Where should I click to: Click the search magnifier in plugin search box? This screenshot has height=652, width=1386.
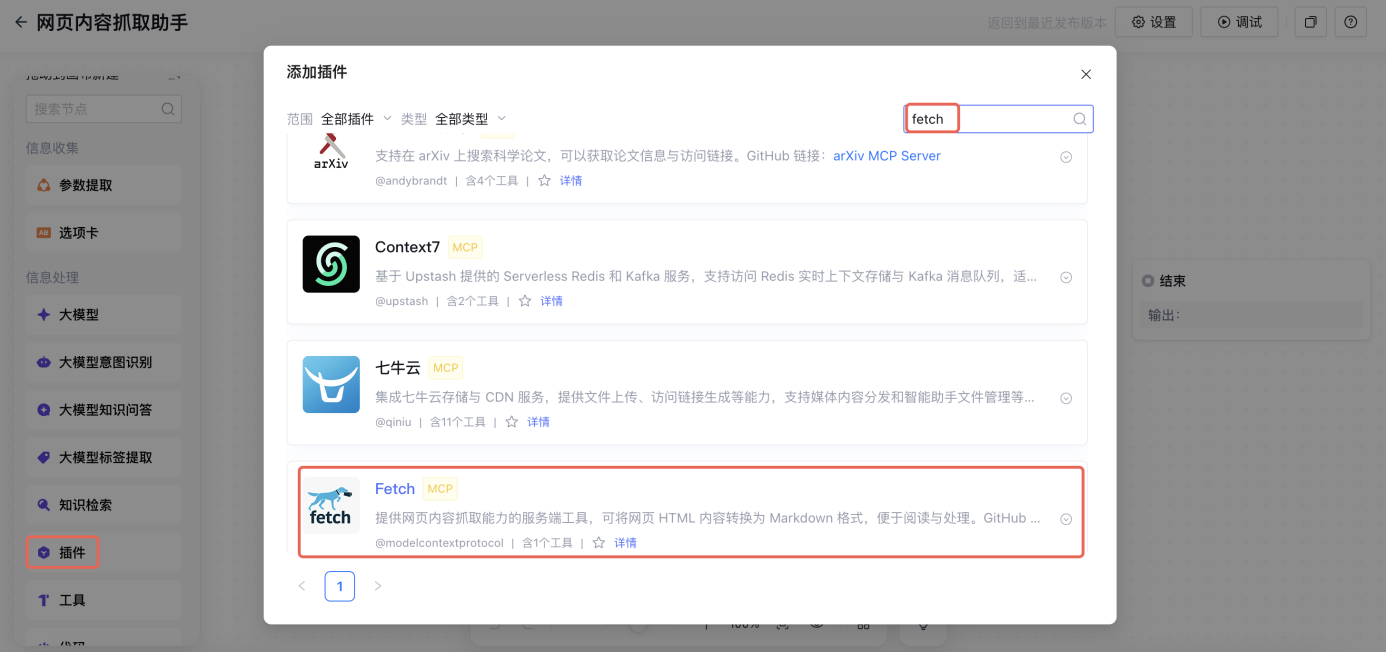pos(1080,119)
